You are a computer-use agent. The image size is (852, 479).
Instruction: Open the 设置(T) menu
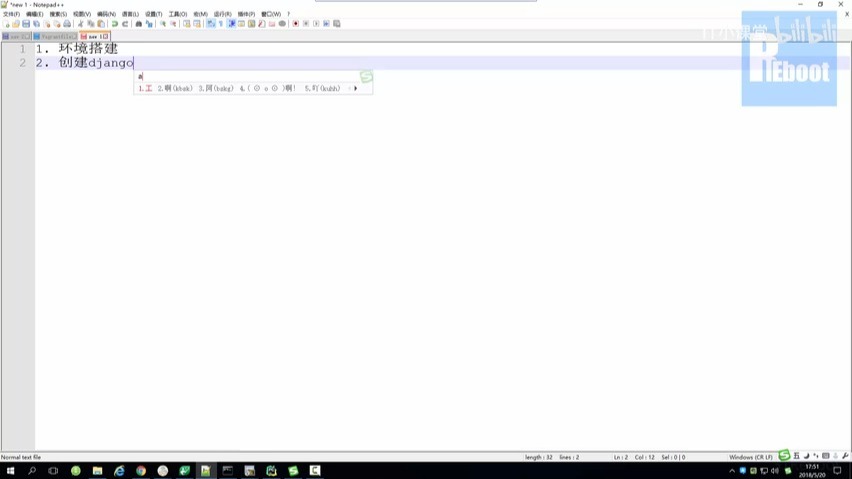[x=153, y=14]
